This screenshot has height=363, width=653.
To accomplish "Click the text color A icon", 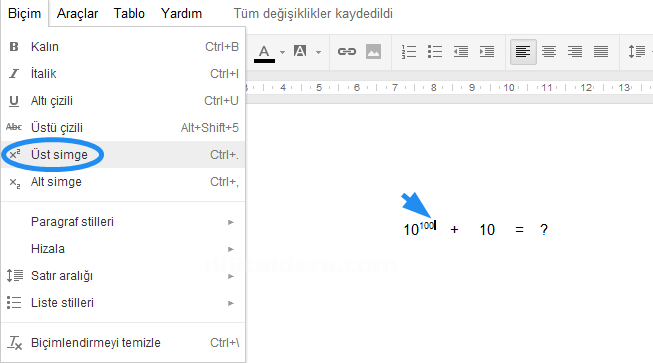I will 264,53.
